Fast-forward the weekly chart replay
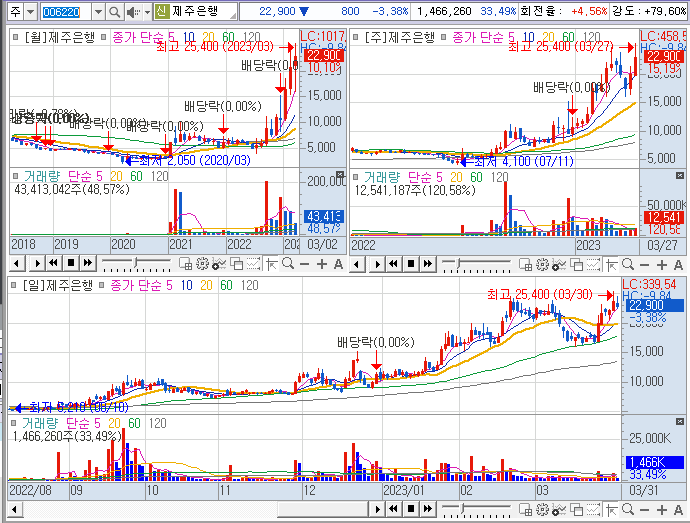This screenshot has height=523, width=690. pos(428,264)
